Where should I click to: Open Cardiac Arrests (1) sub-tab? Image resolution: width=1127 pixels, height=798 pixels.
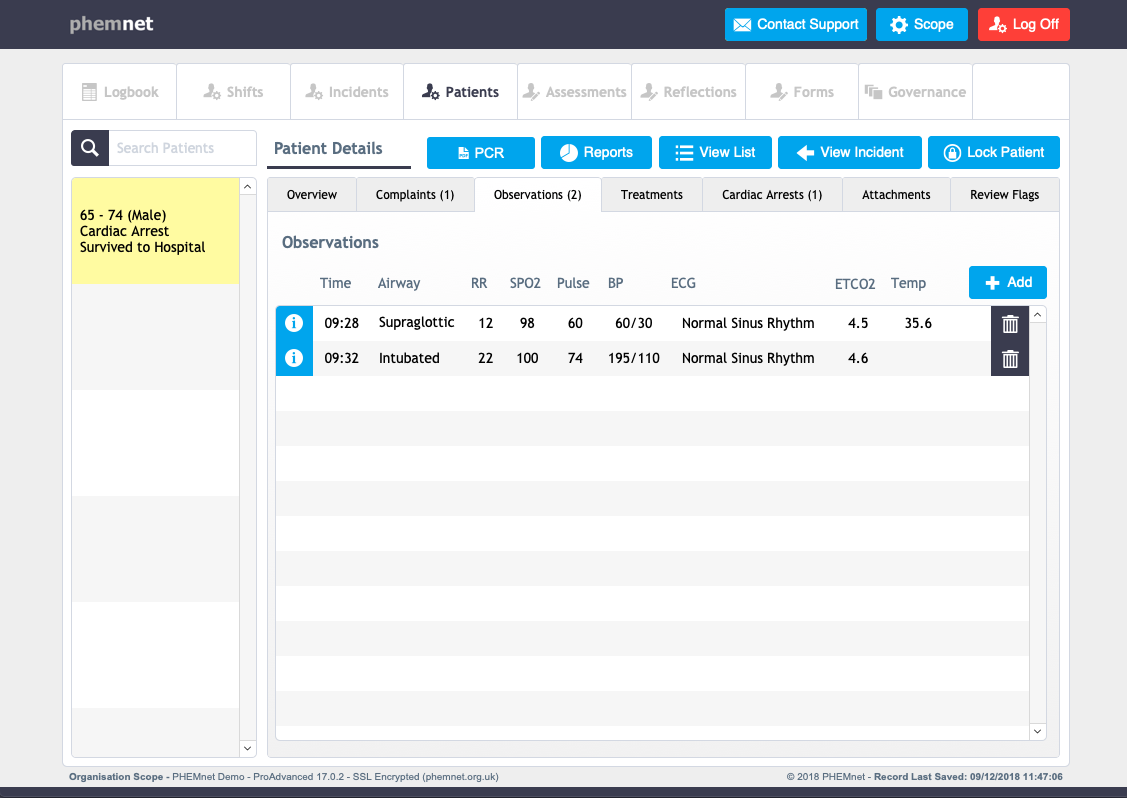click(772, 195)
